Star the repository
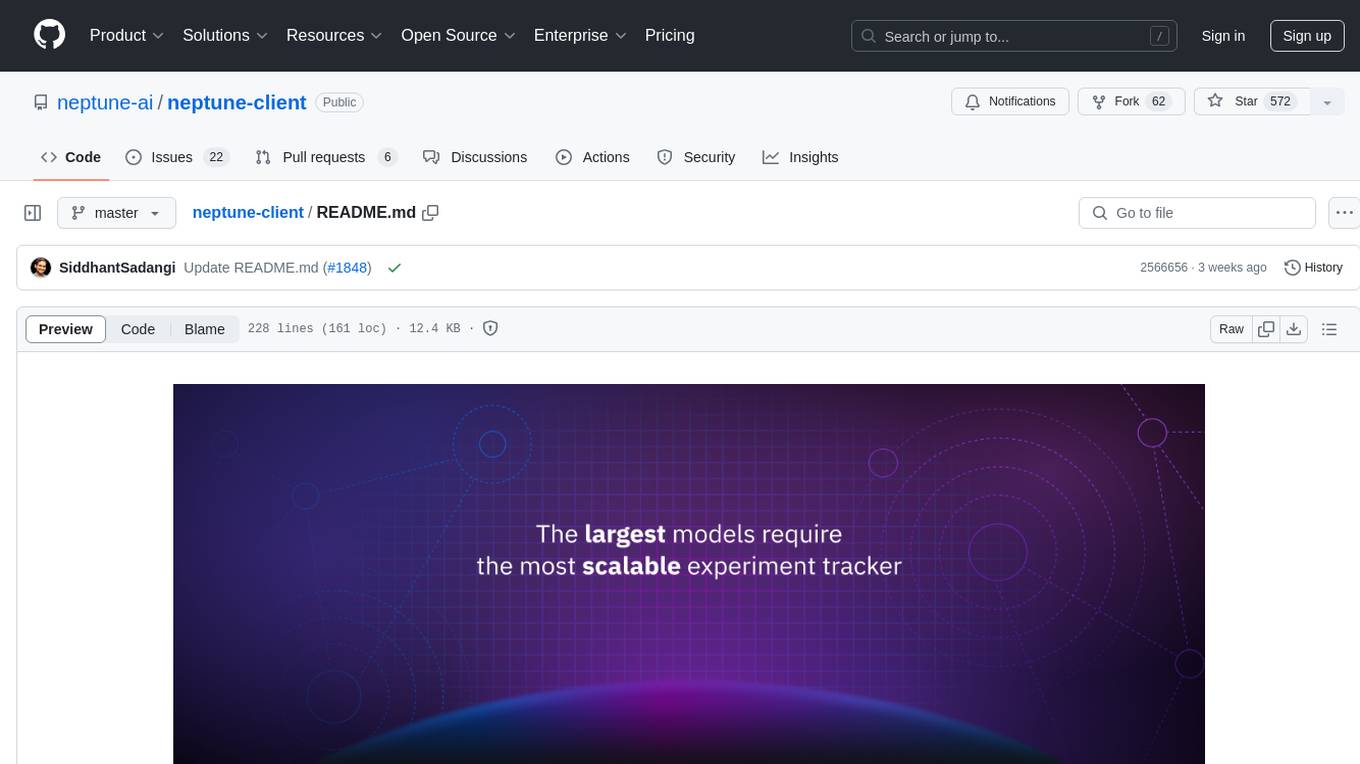Screen dimensions: 1360x764 1252,102
